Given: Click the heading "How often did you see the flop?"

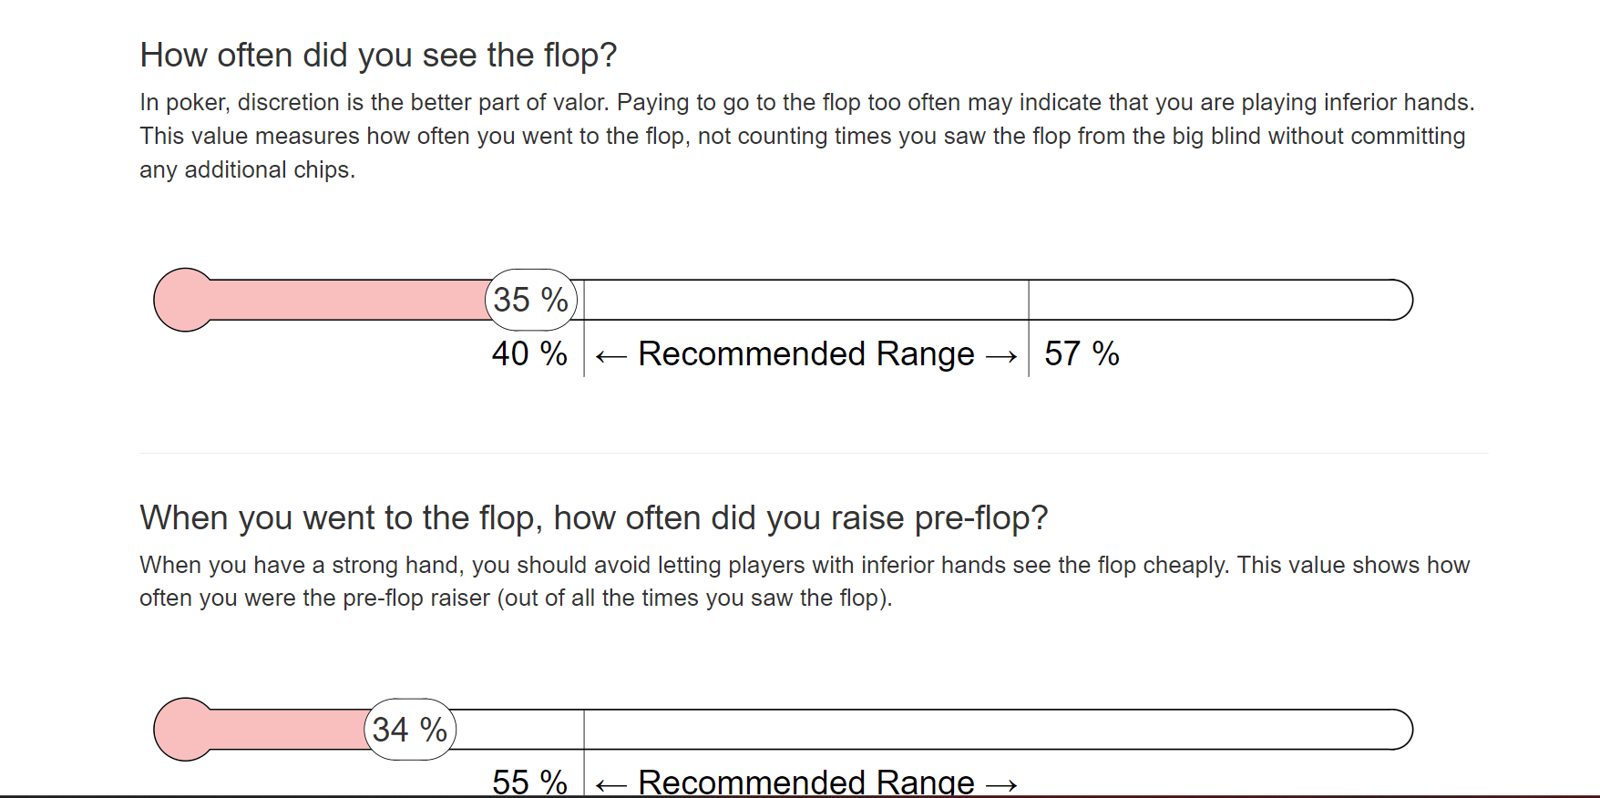Looking at the screenshot, I should click(x=378, y=55).
